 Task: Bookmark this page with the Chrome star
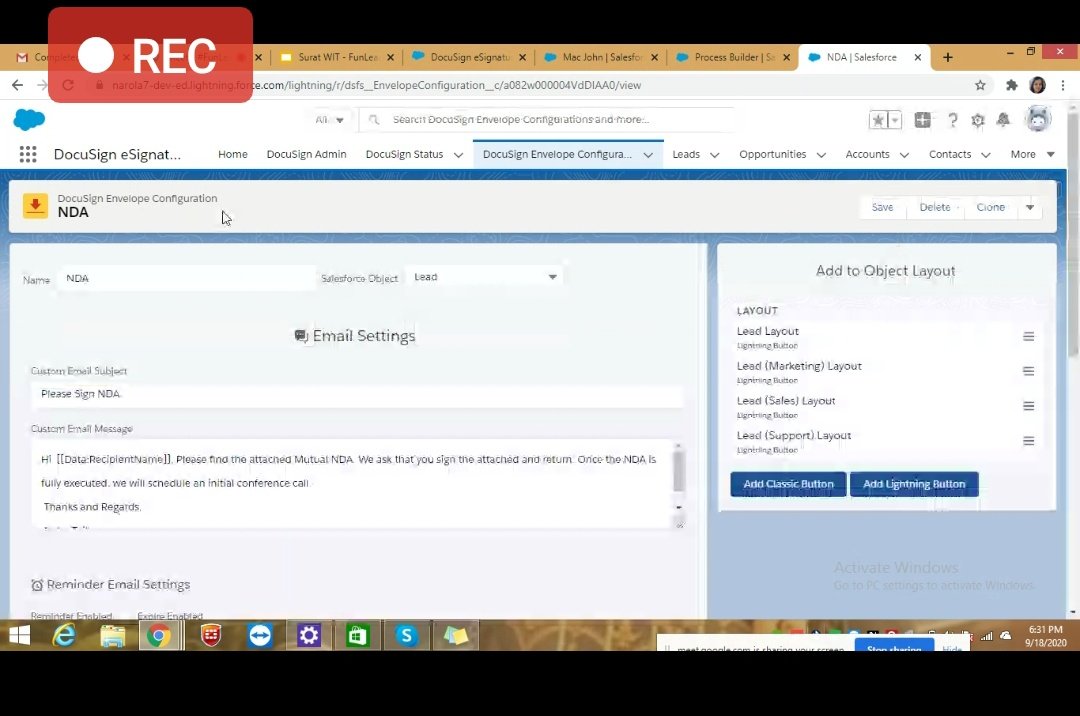click(980, 85)
